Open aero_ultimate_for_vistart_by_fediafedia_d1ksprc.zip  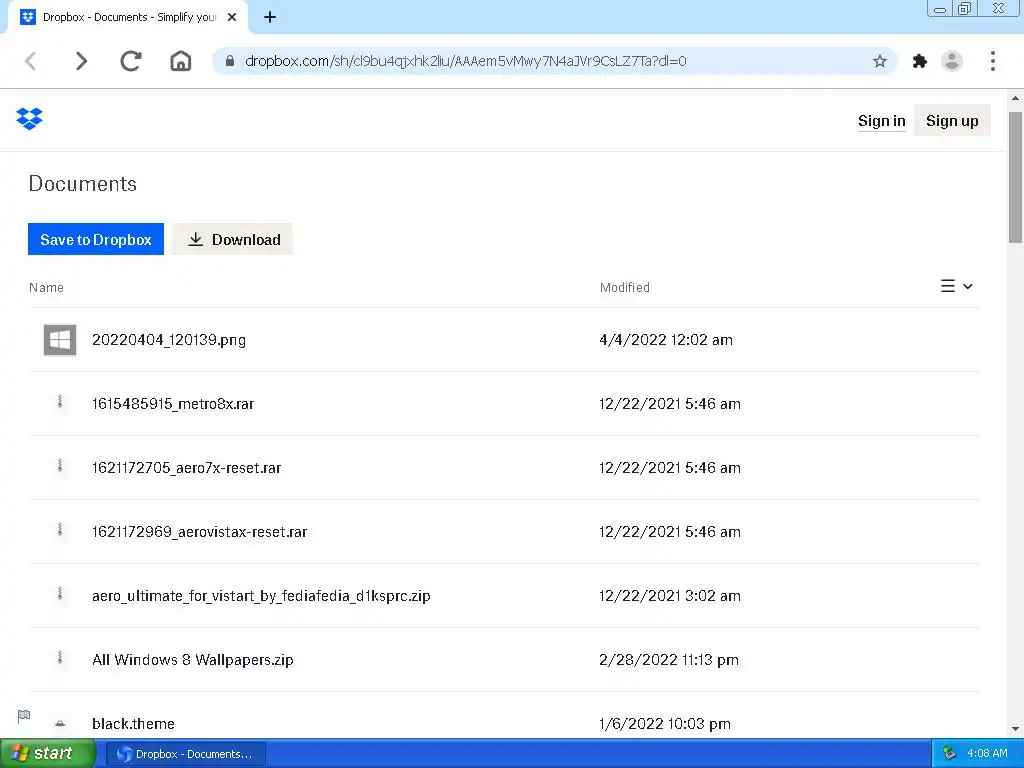(261, 596)
